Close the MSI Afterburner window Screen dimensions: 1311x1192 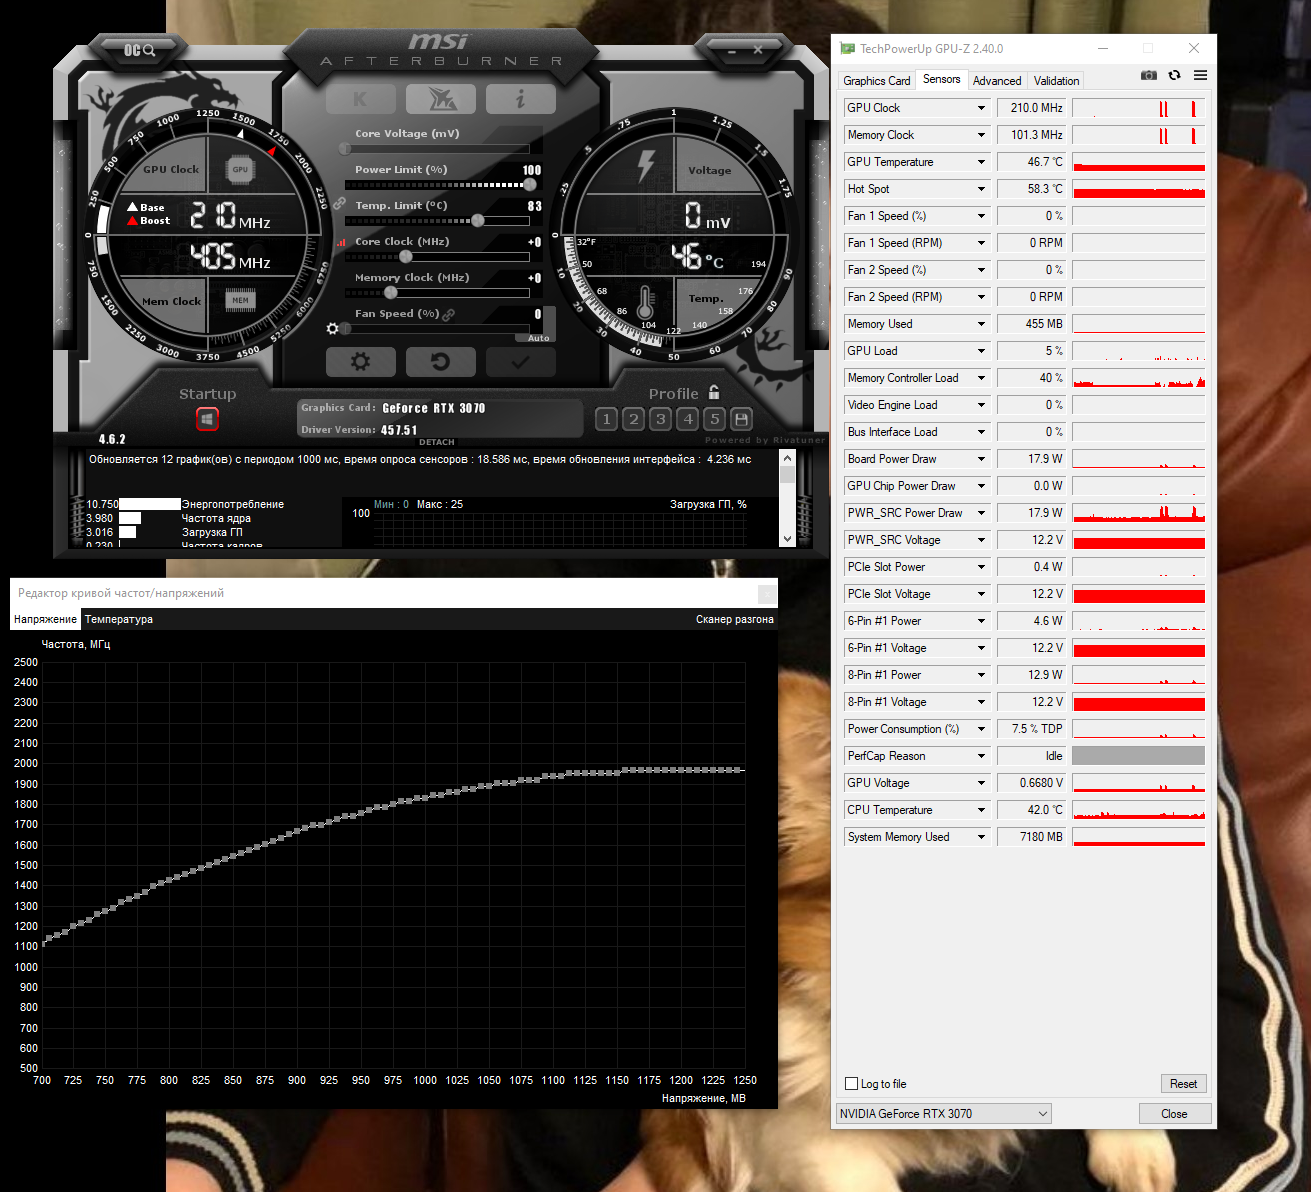click(758, 49)
